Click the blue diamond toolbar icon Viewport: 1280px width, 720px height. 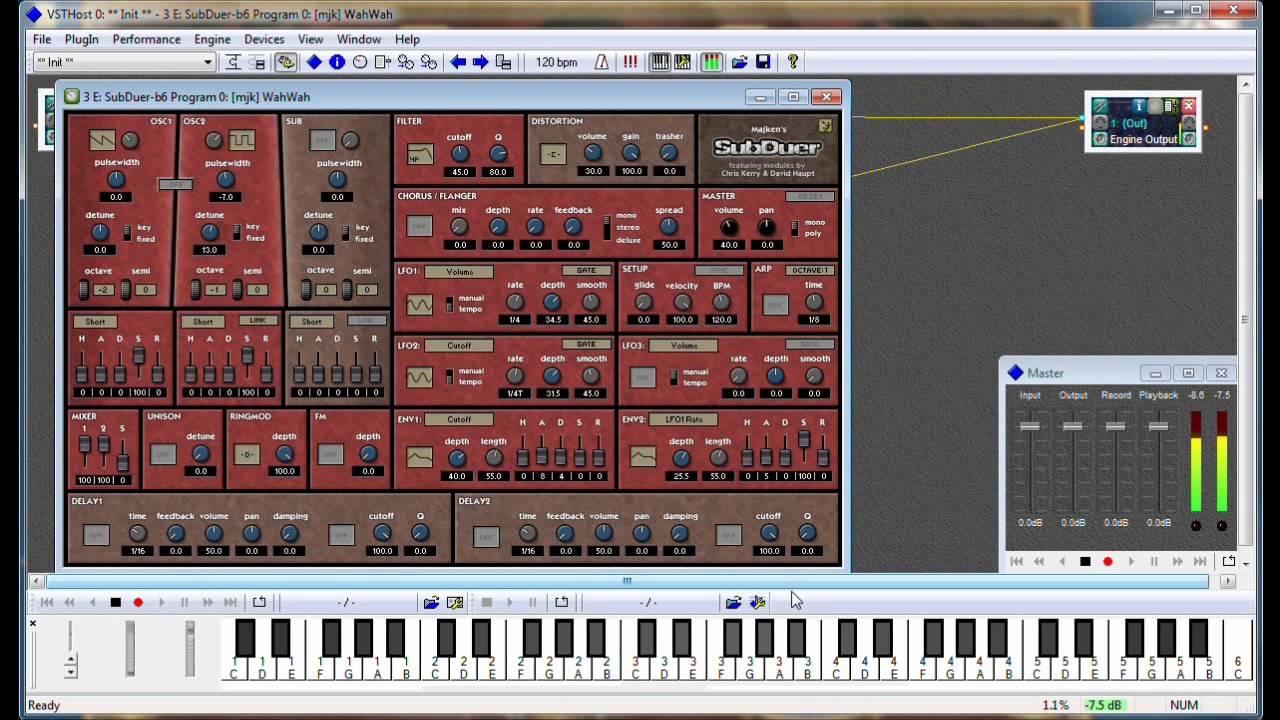314,62
